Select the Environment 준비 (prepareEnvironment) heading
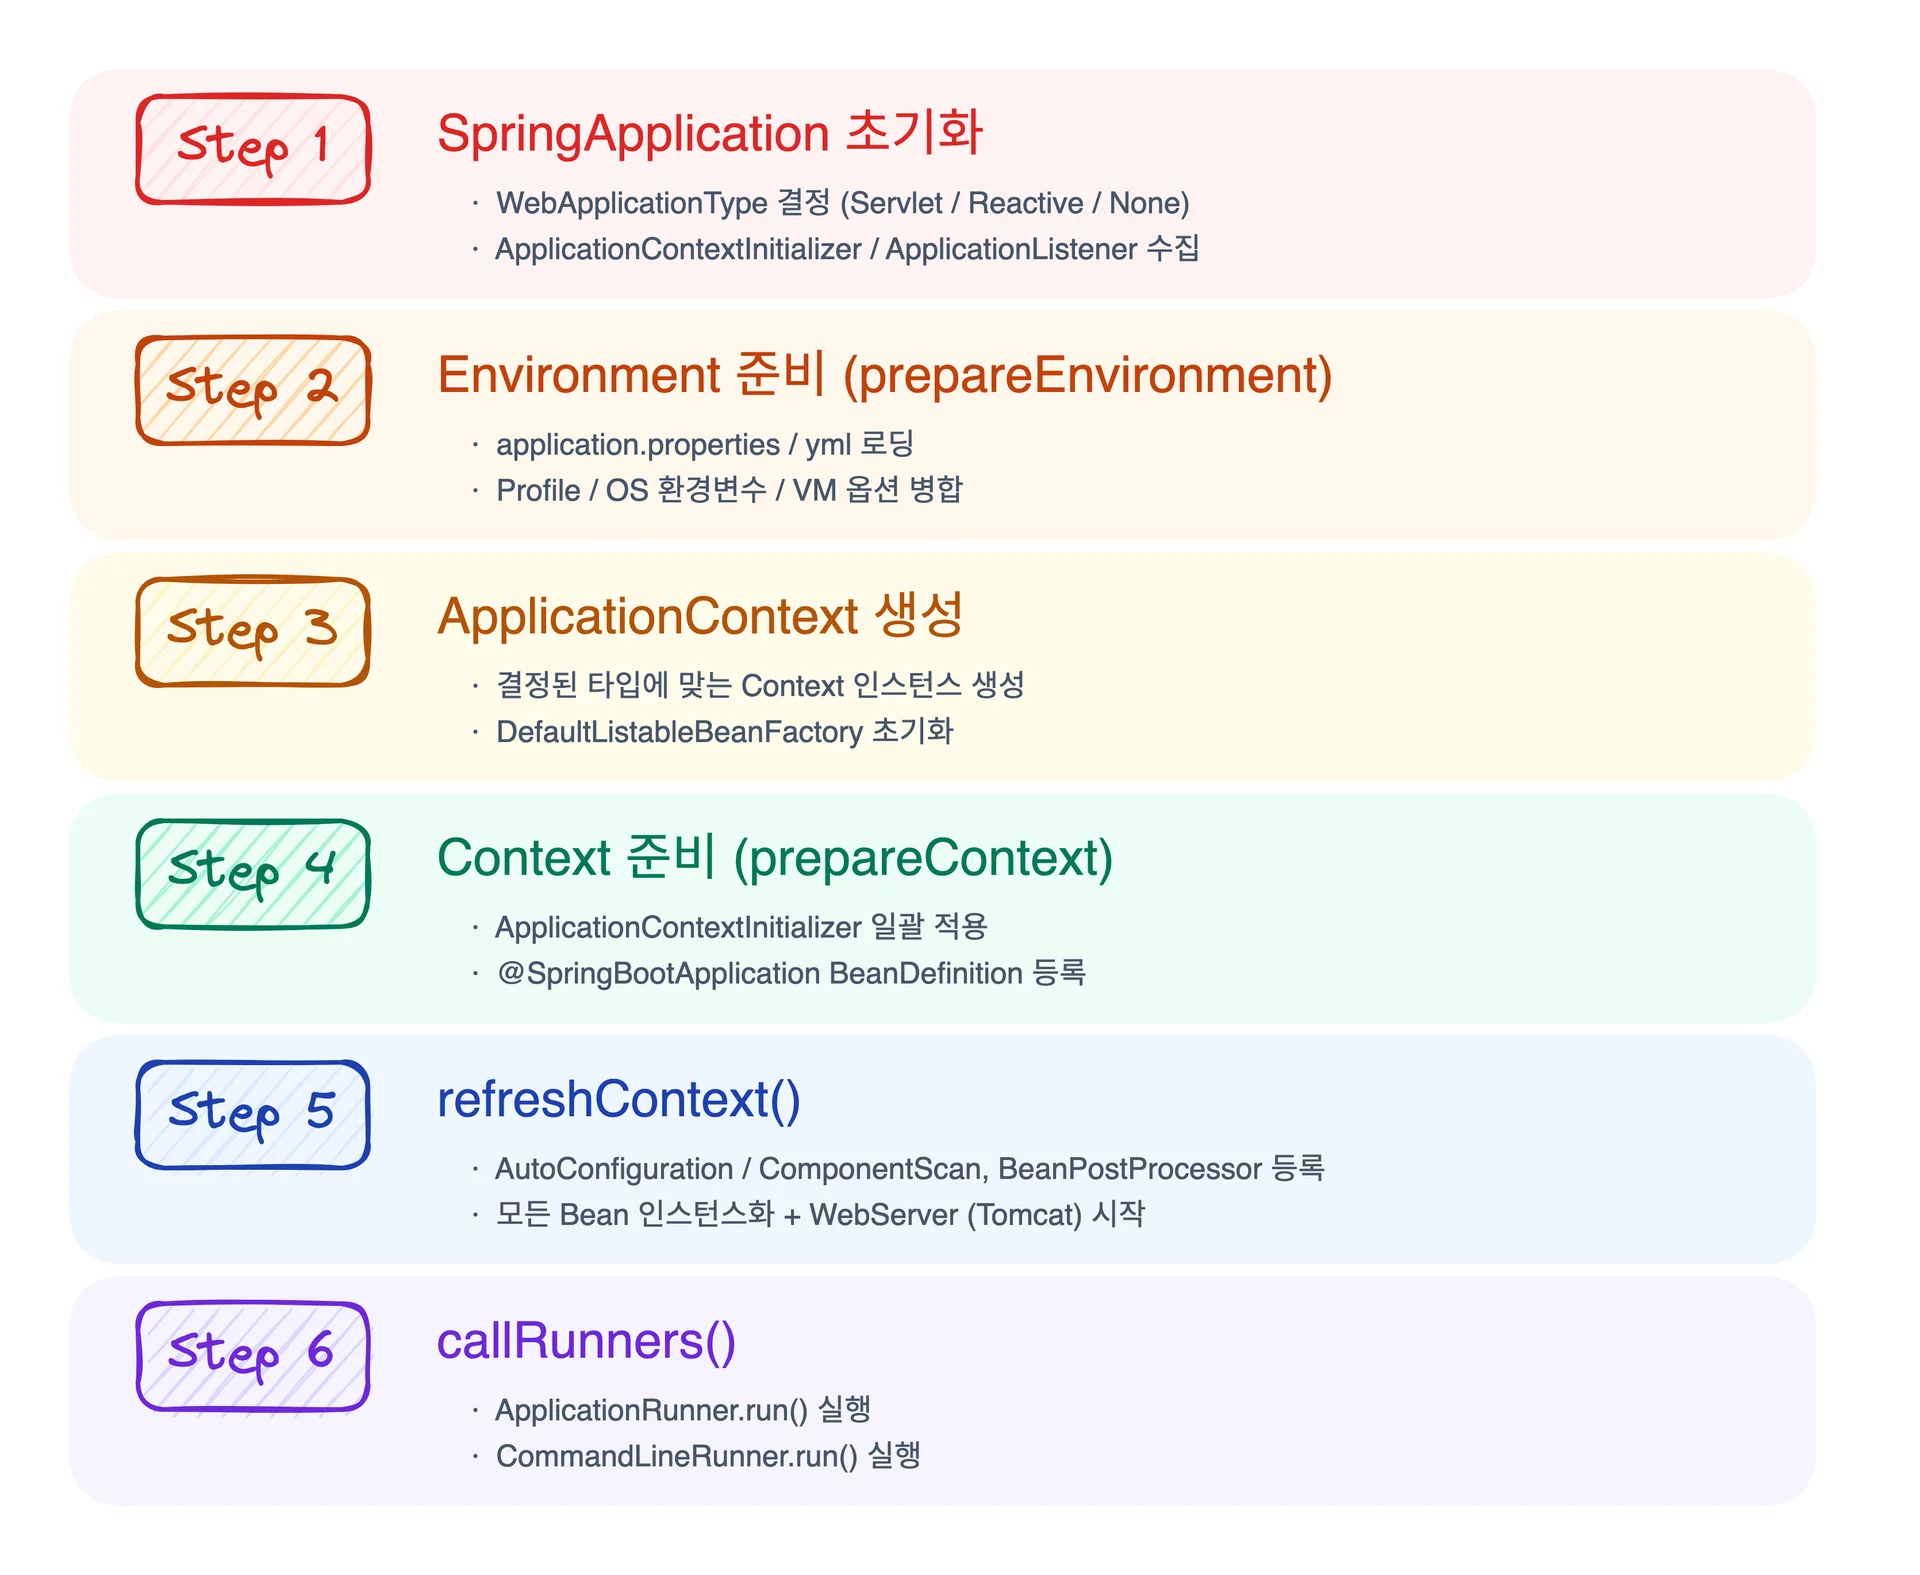 [884, 376]
